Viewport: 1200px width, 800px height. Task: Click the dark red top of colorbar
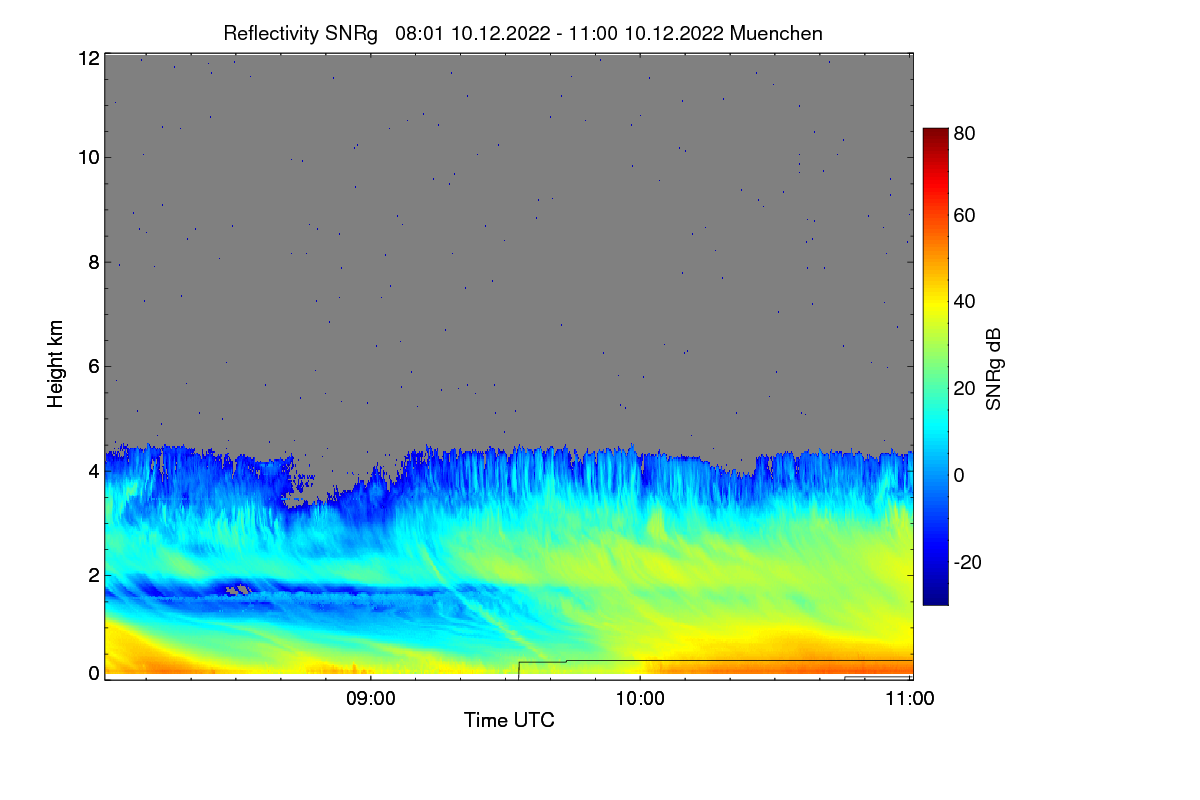935,134
